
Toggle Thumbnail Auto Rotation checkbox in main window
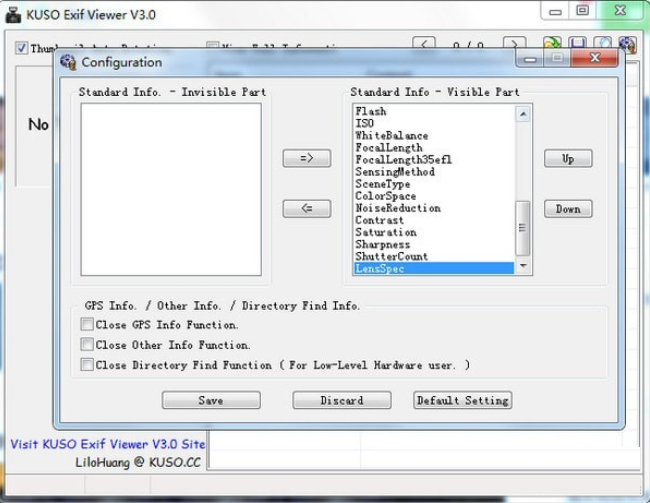coord(22,48)
